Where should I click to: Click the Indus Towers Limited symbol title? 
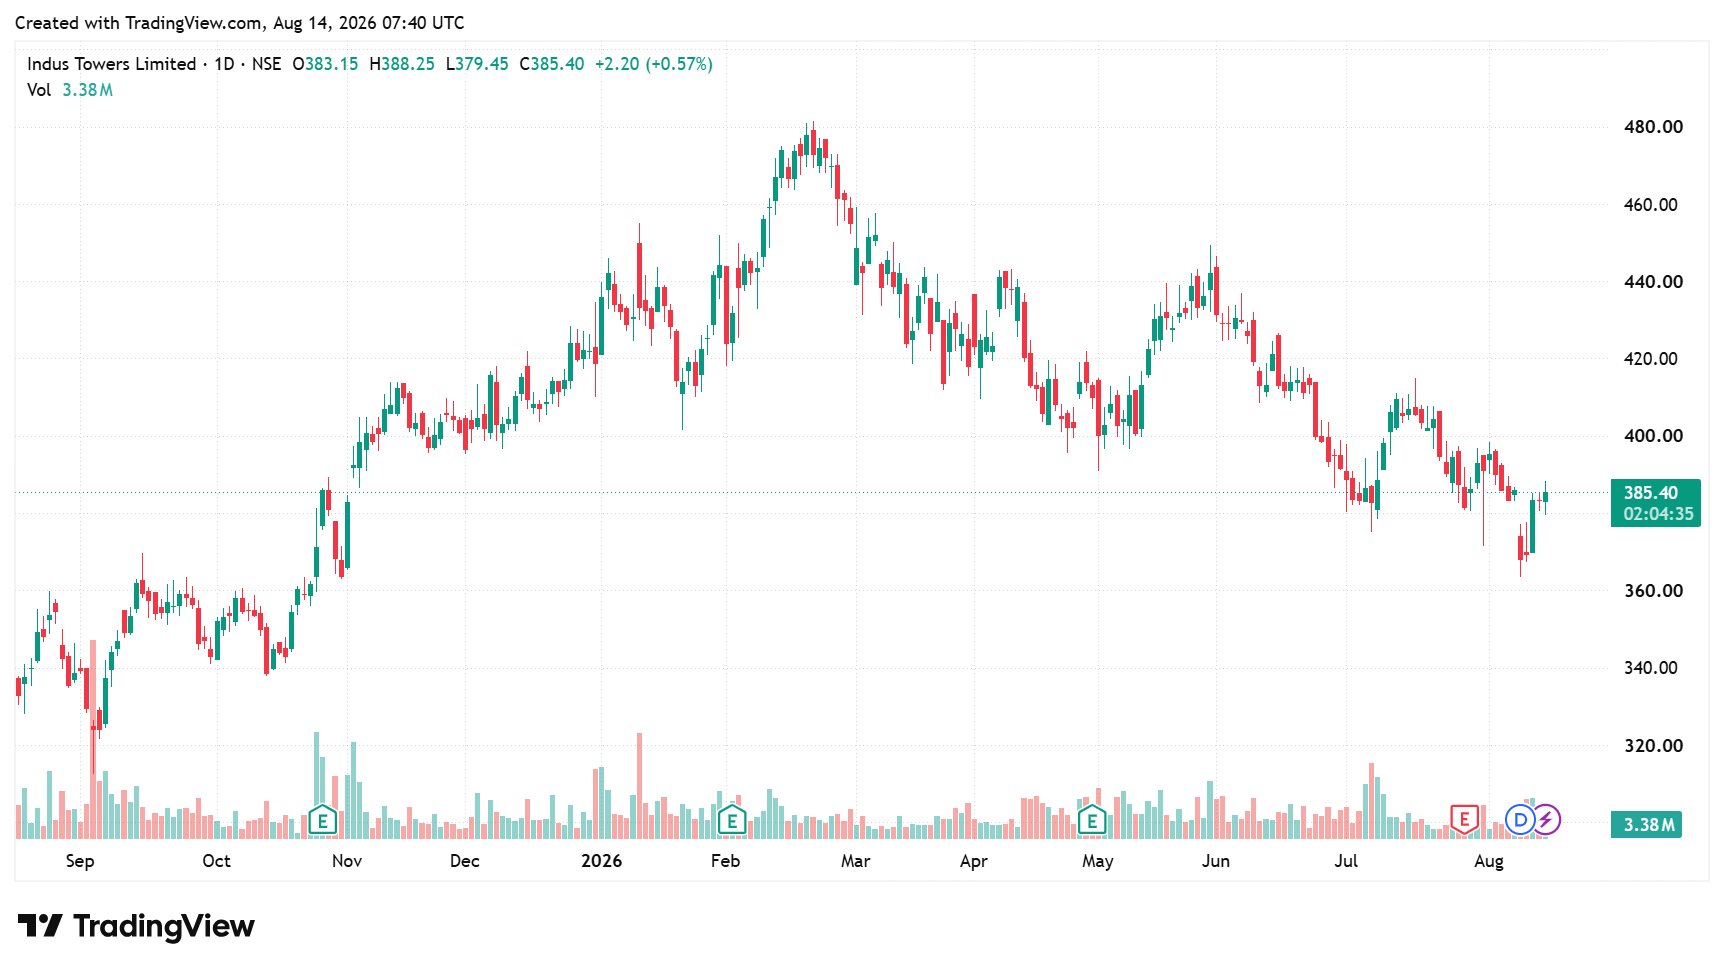click(111, 64)
